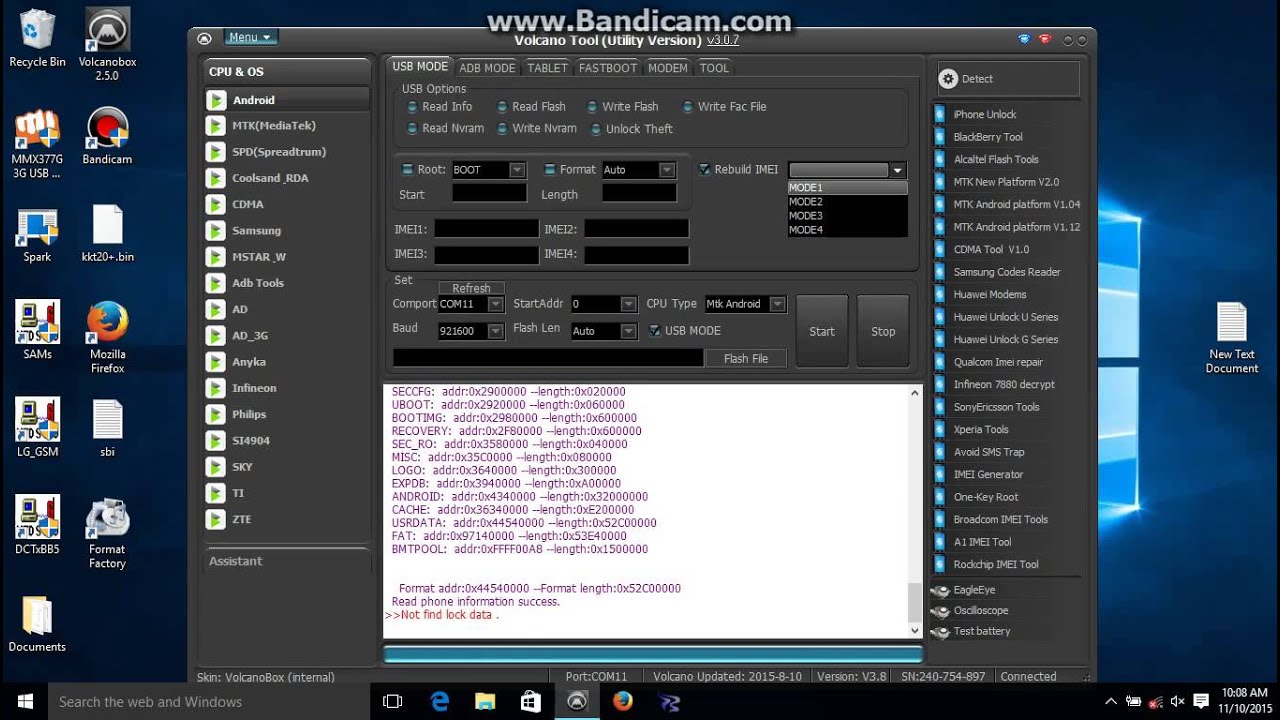
Task: Choose MODE2 from the dropdown list
Action: pyautogui.click(x=847, y=202)
